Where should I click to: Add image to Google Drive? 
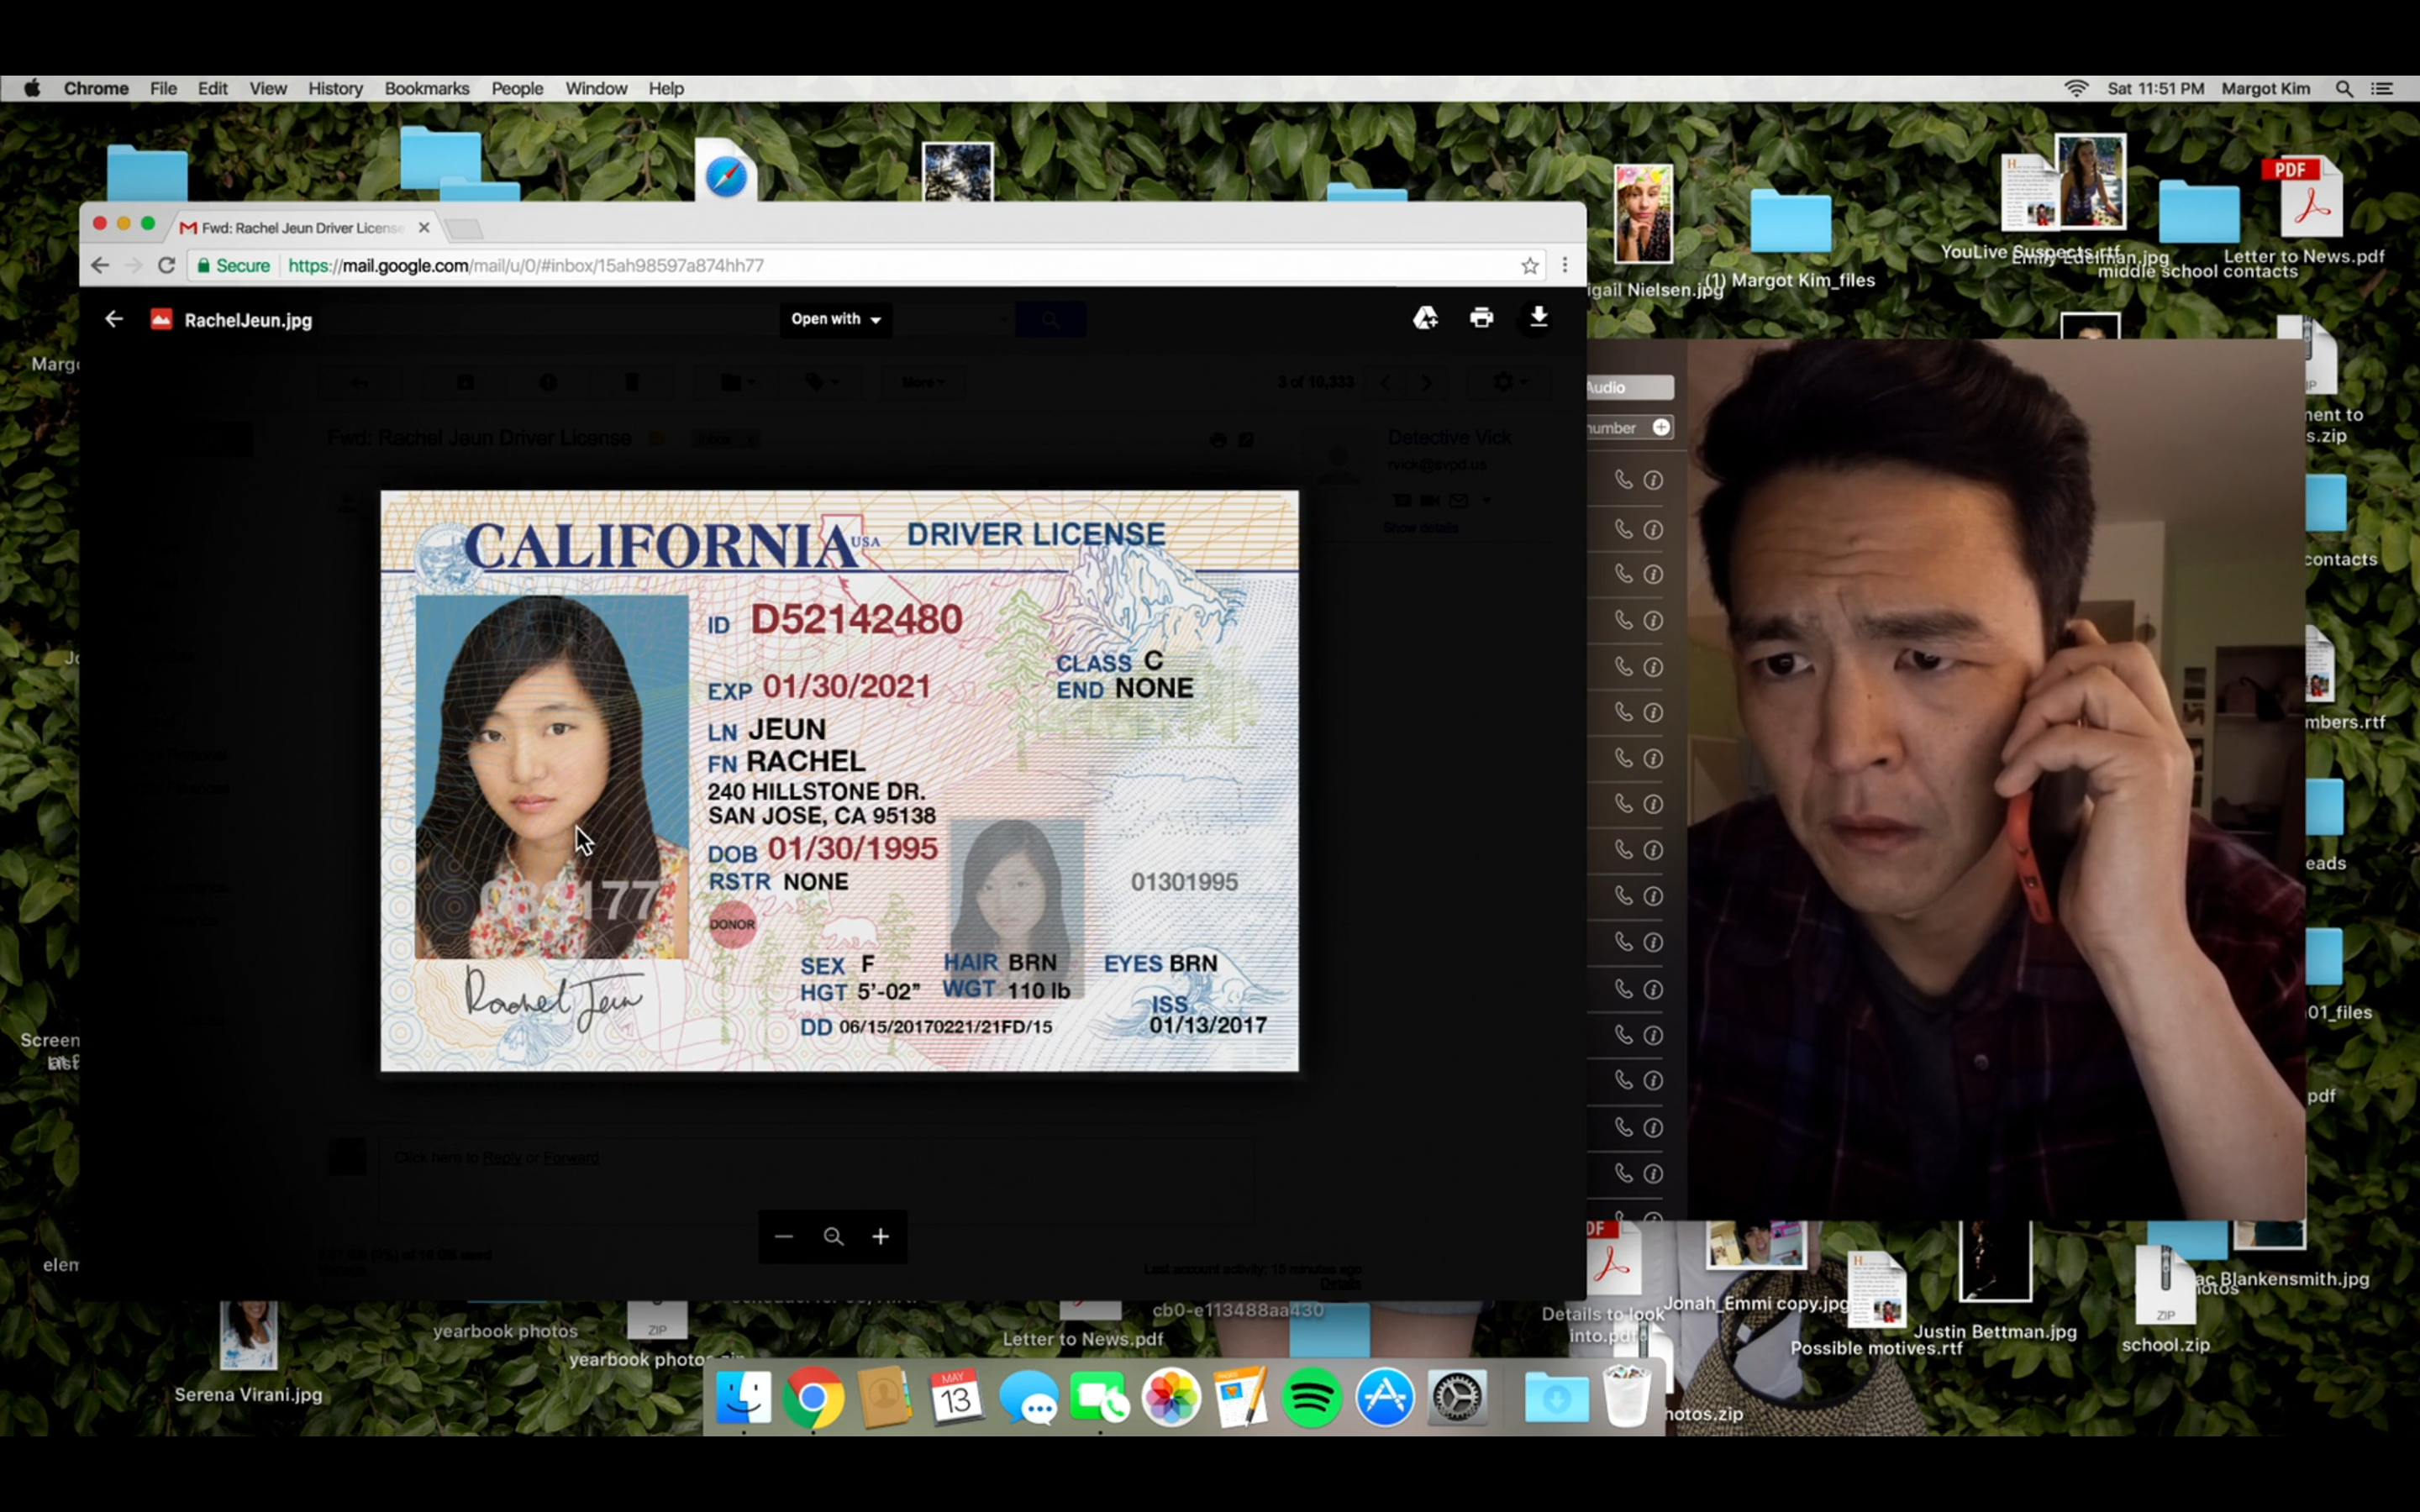(1425, 318)
